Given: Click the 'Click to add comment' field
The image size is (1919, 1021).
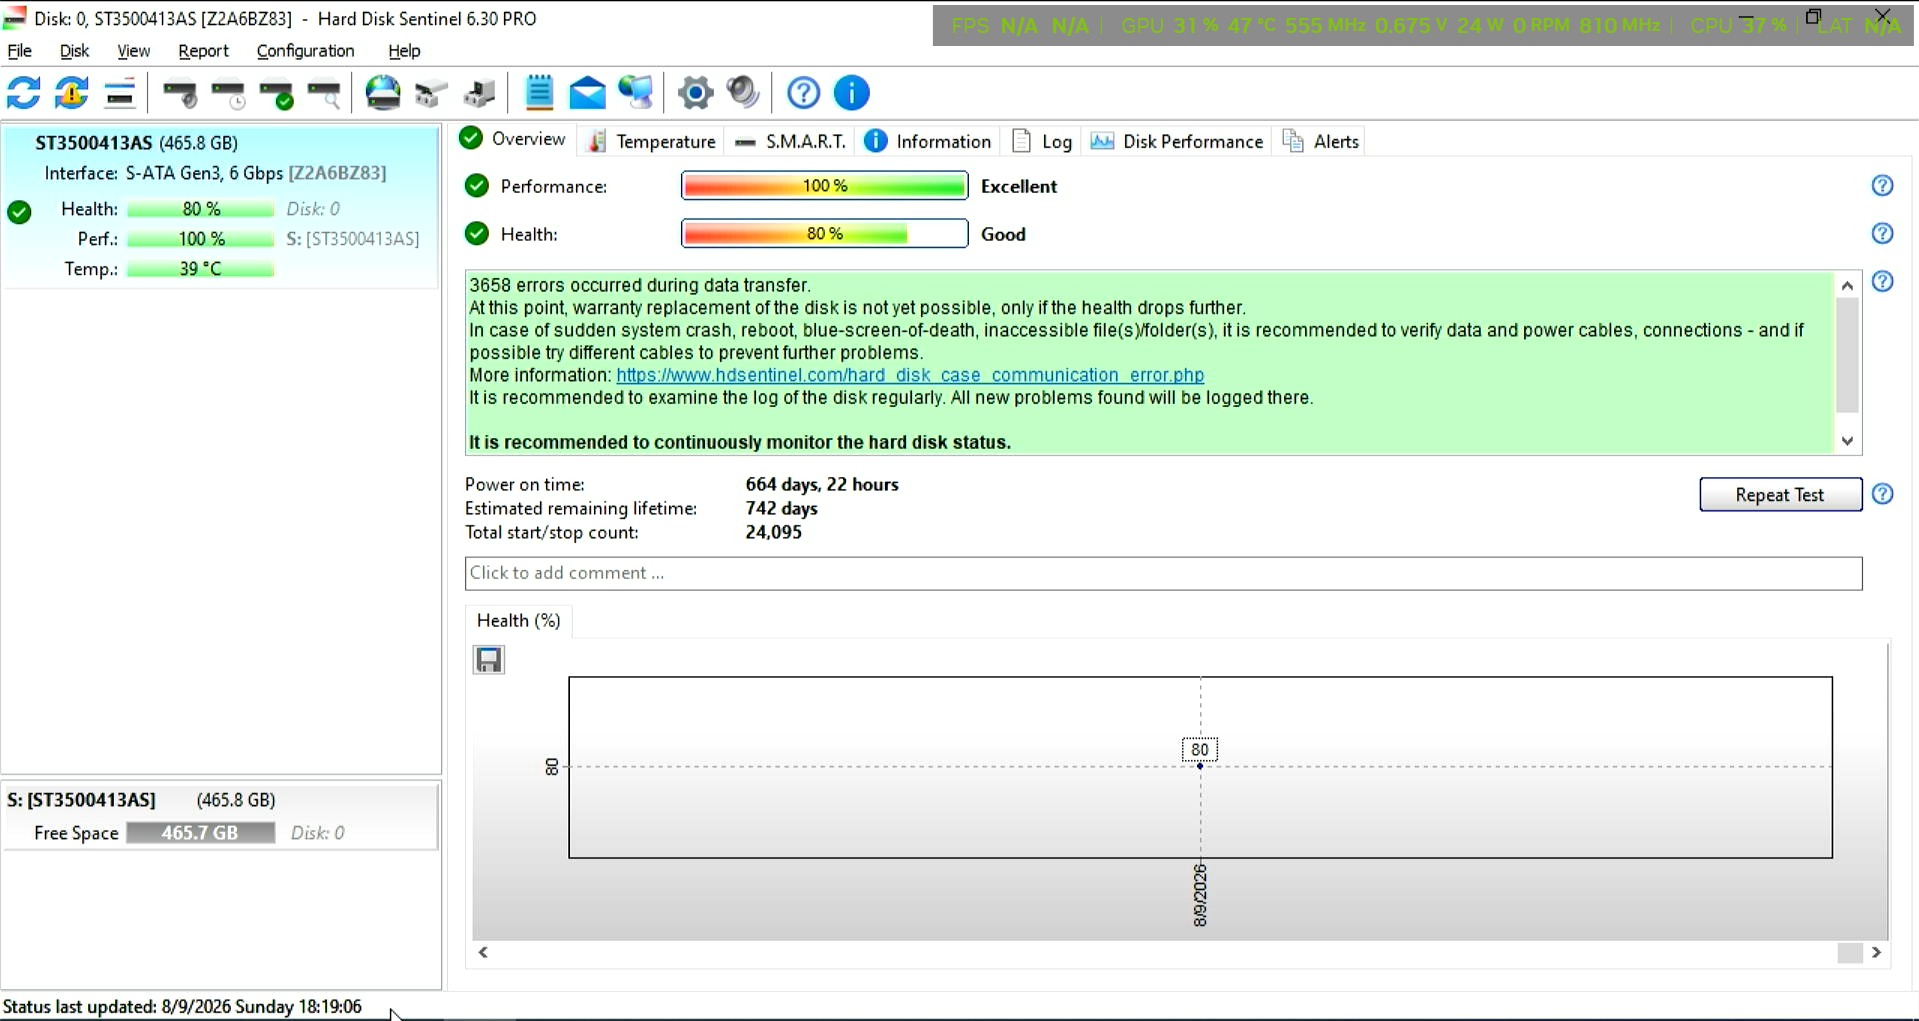Looking at the screenshot, I should coord(1163,574).
